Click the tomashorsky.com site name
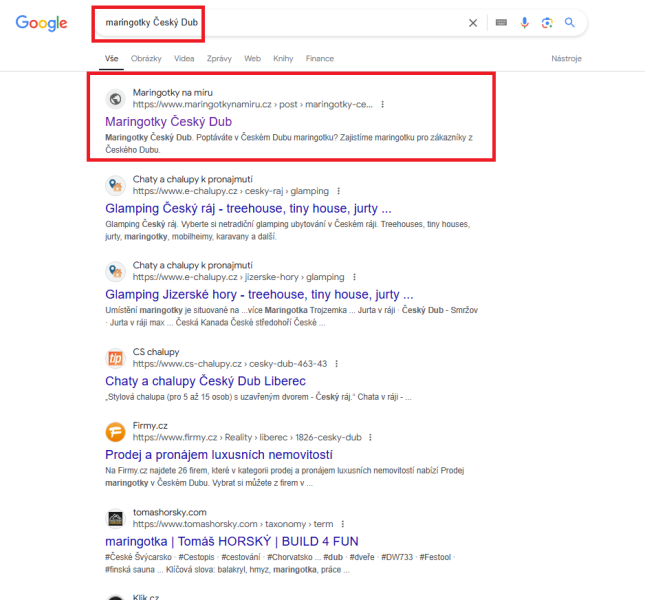Image resolution: width=645 pixels, height=600 pixels. click(169, 513)
